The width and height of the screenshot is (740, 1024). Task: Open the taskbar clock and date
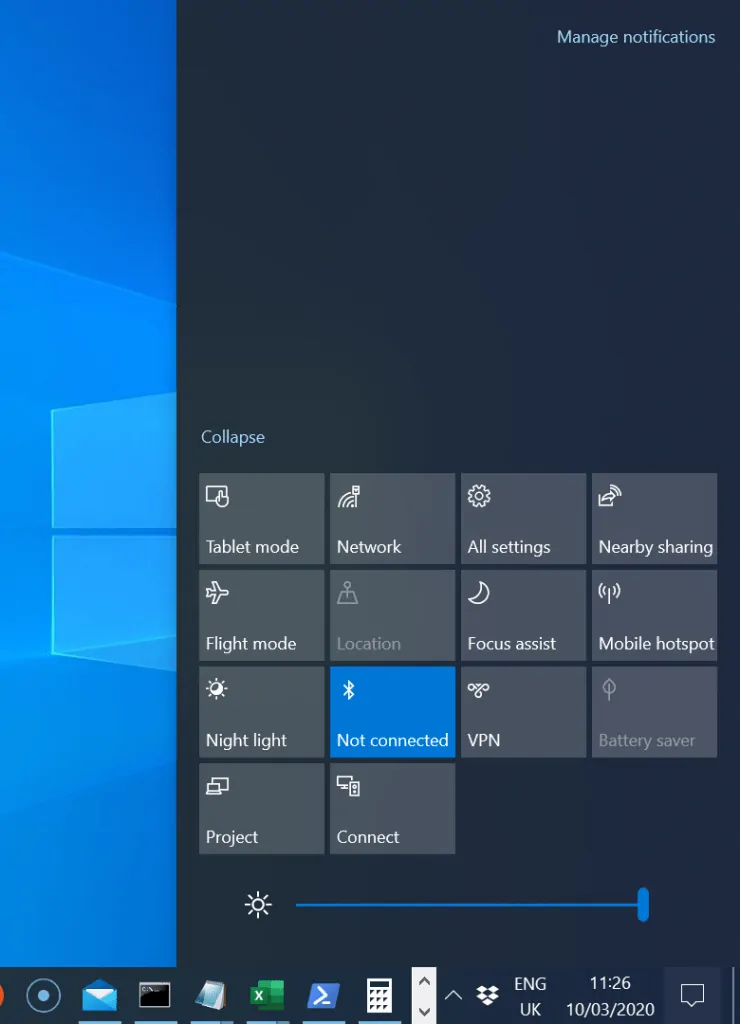[x=610, y=995]
